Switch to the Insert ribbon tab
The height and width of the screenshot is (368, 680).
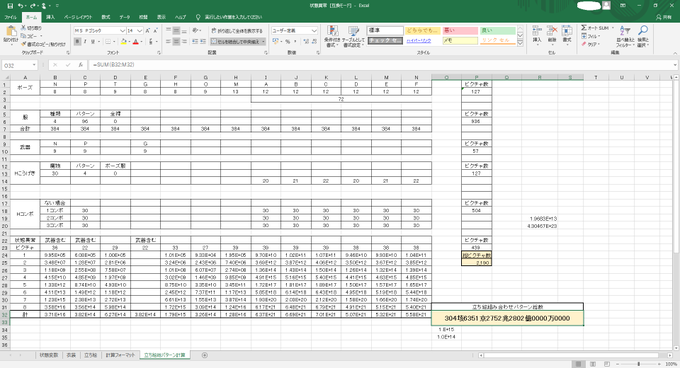(50, 17)
